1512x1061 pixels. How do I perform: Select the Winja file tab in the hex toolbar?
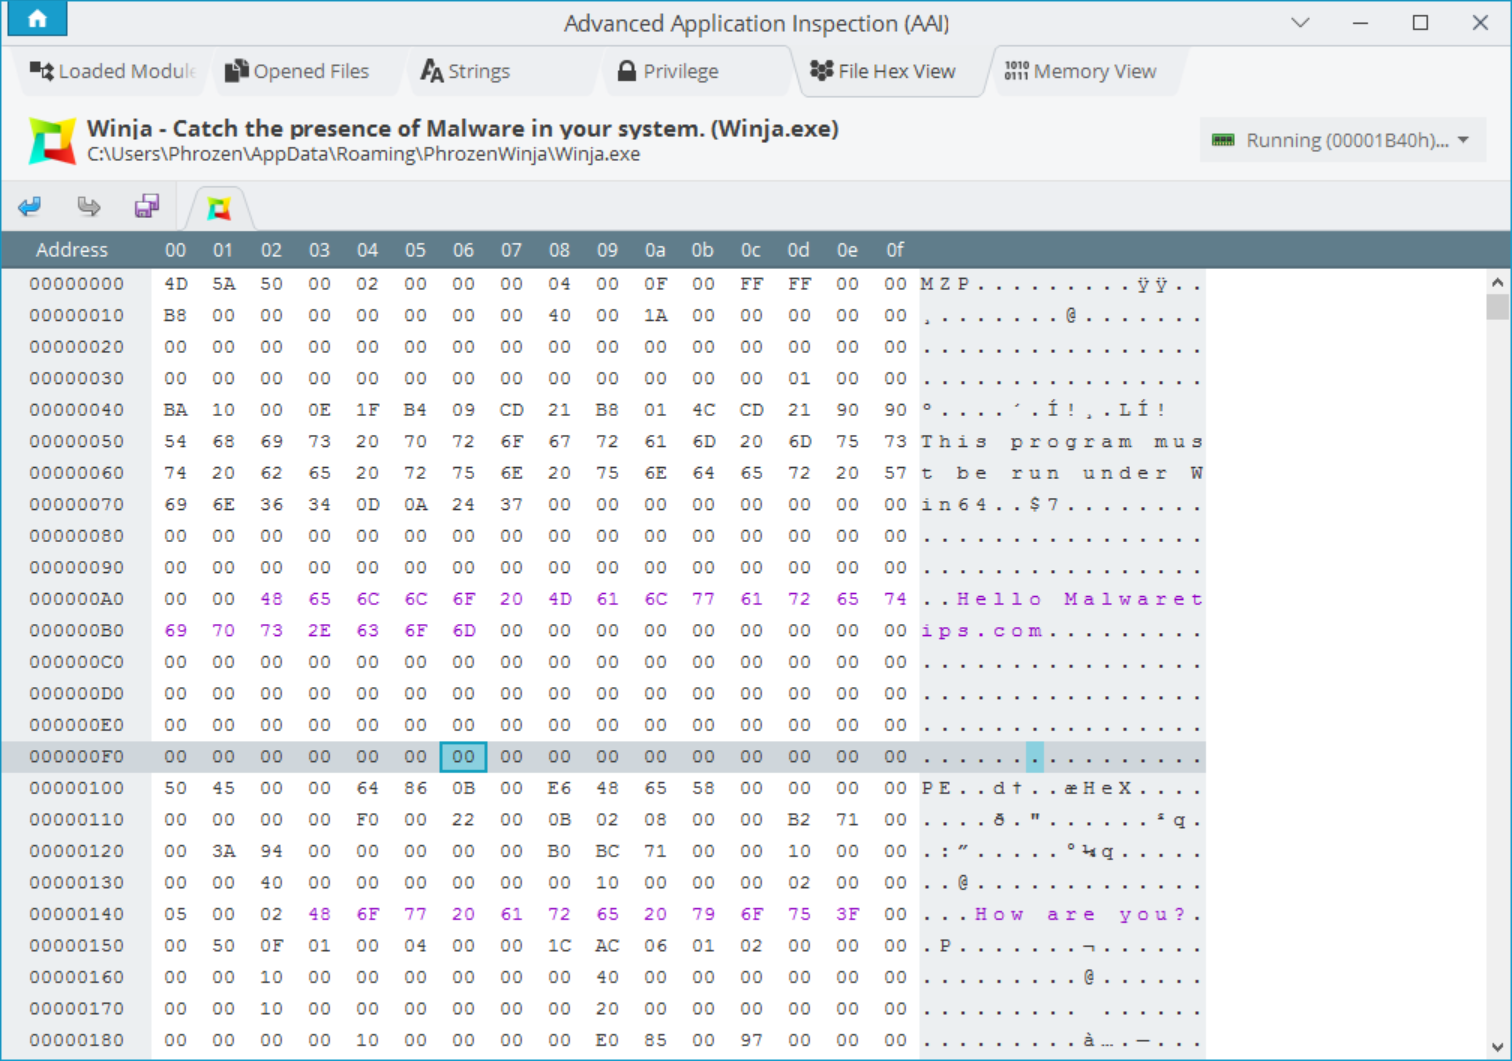[219, 207]
